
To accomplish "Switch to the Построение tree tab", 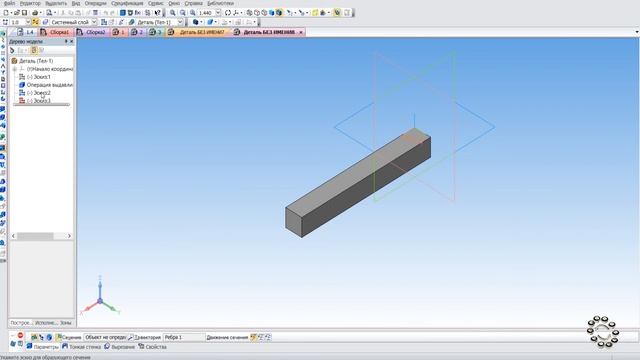I will (20, 323).
